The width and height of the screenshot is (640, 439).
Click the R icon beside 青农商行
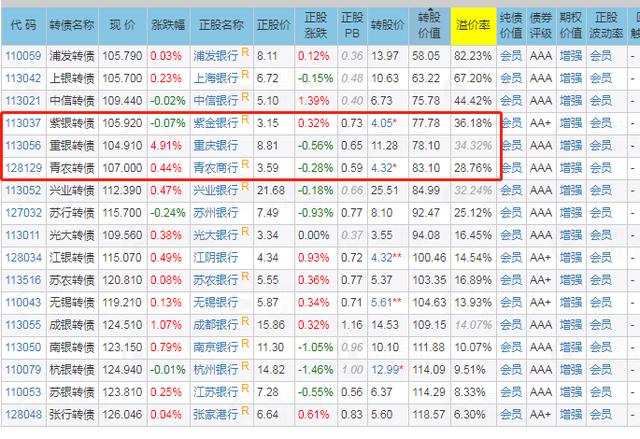245,164
